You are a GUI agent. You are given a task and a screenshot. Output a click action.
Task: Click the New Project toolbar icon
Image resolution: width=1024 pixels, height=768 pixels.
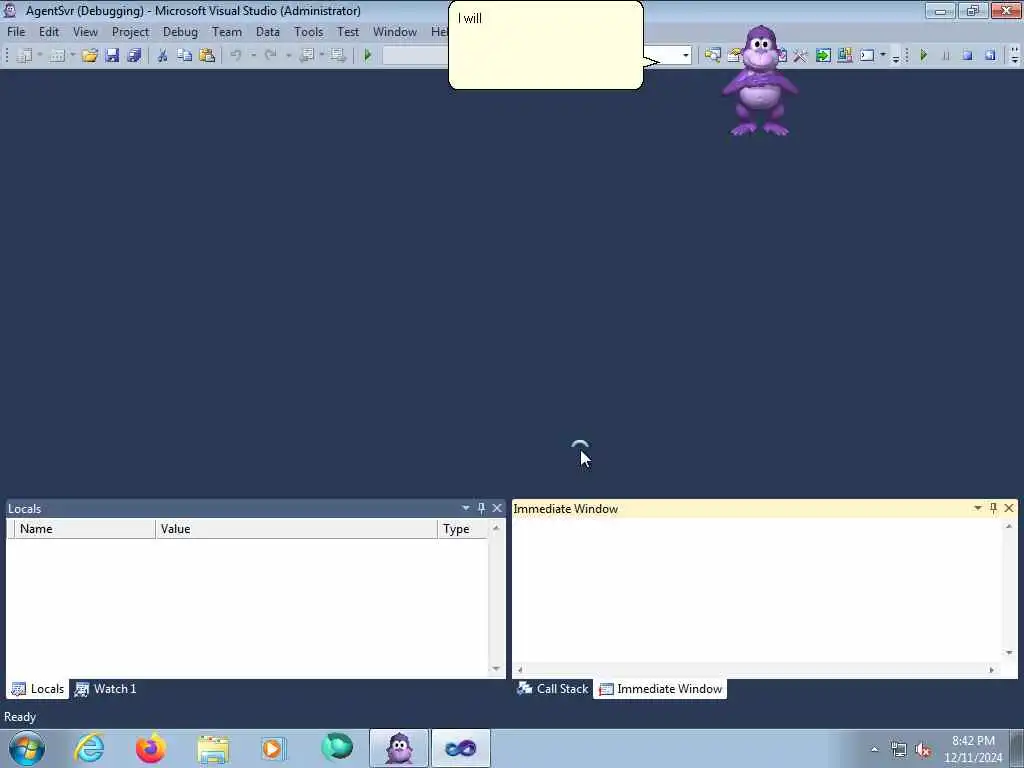25,56
